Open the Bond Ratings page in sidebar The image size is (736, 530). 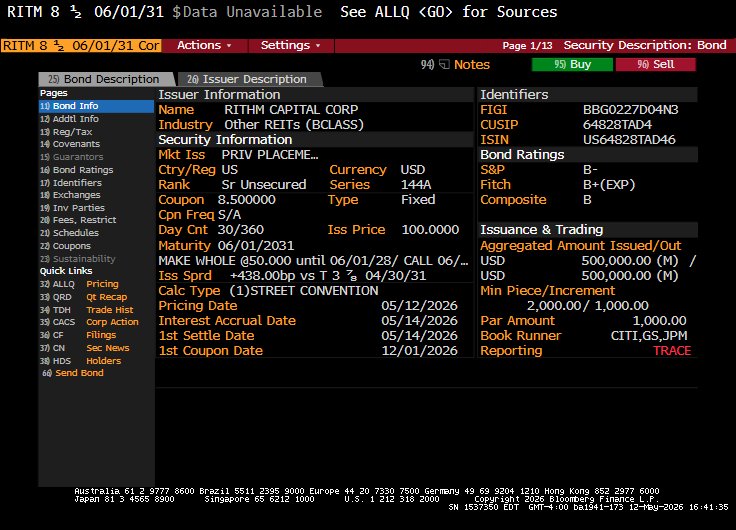pos(77,170)
